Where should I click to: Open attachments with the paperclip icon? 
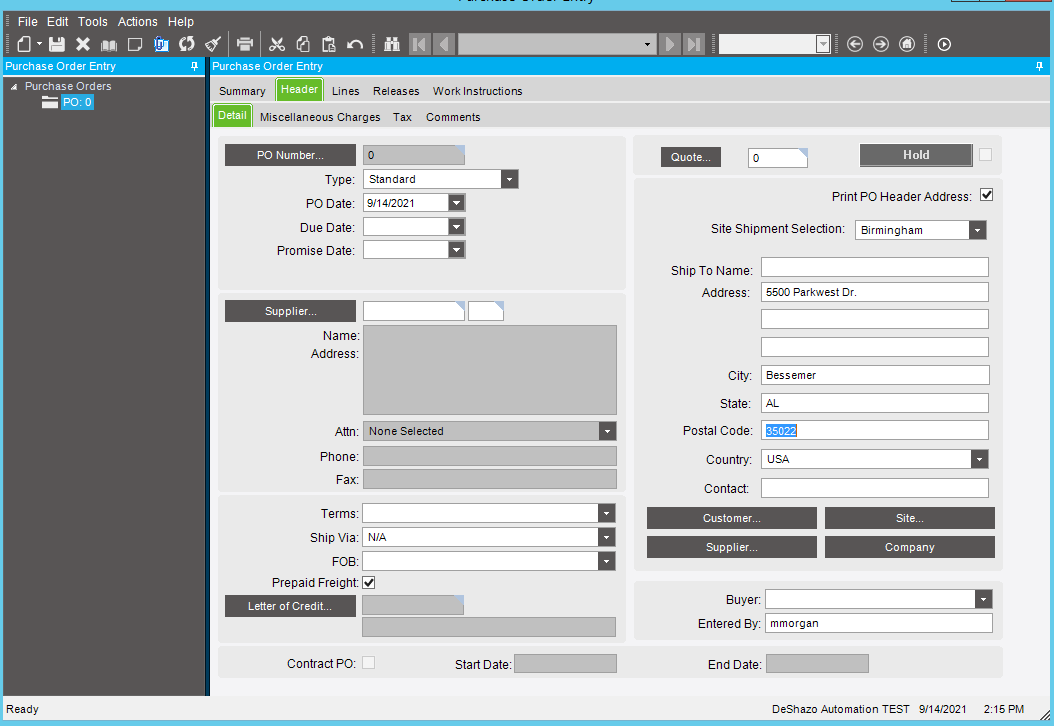[x=161, y=44]
